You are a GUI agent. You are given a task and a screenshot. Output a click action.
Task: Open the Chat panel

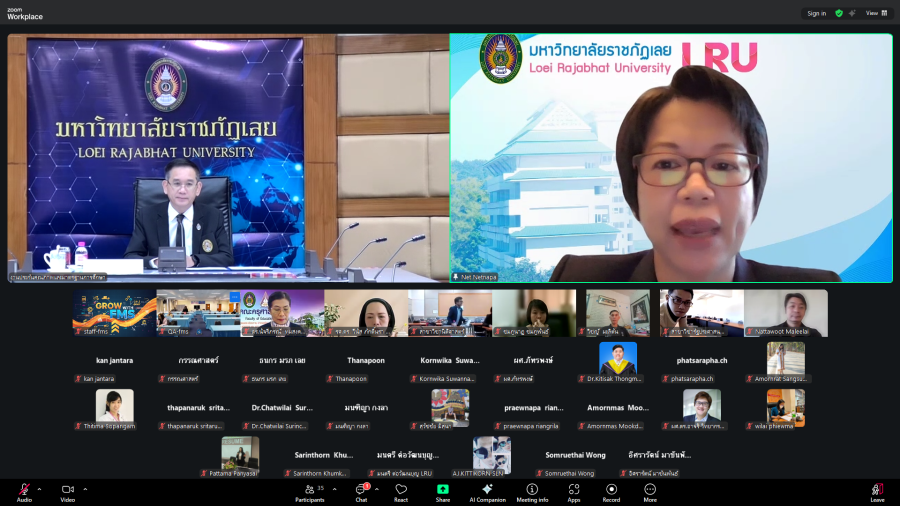pos(361,490)
